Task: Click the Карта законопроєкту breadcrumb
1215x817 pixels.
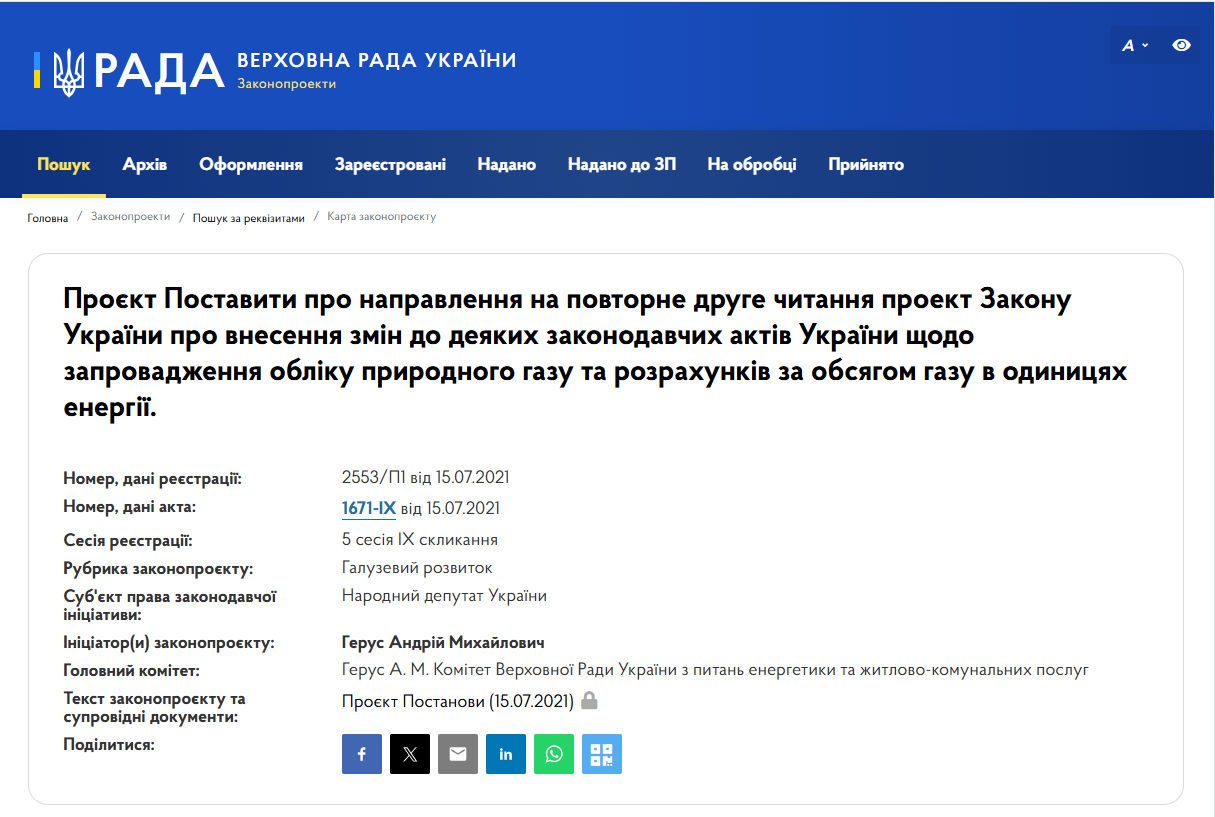Action: tap(382, 216)
